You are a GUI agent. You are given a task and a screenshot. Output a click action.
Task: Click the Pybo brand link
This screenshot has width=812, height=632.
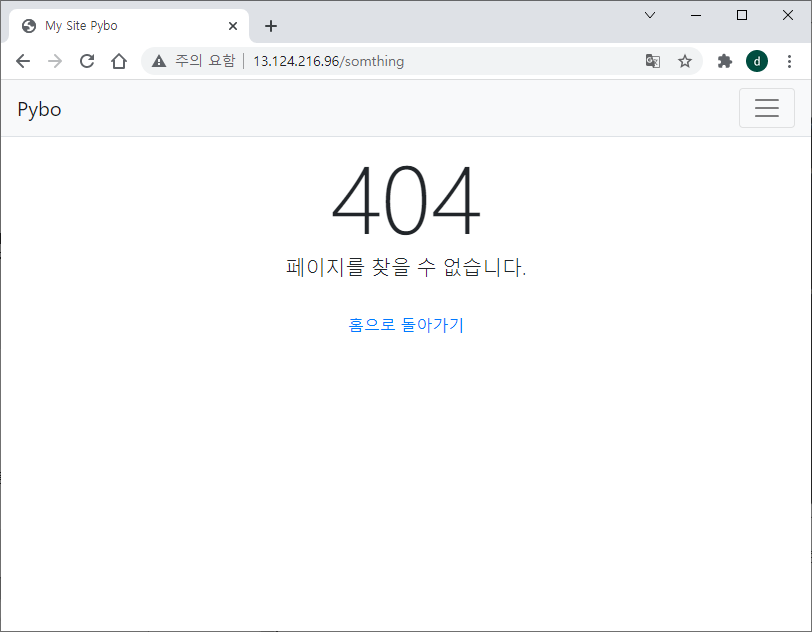tap(39, 109)
